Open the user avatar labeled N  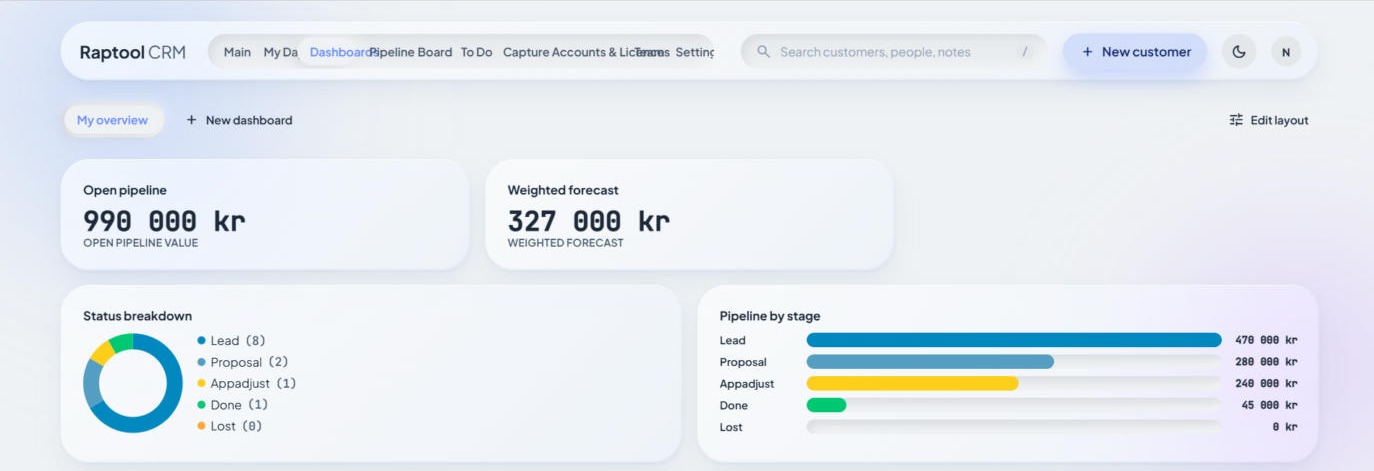[1286, 52]
